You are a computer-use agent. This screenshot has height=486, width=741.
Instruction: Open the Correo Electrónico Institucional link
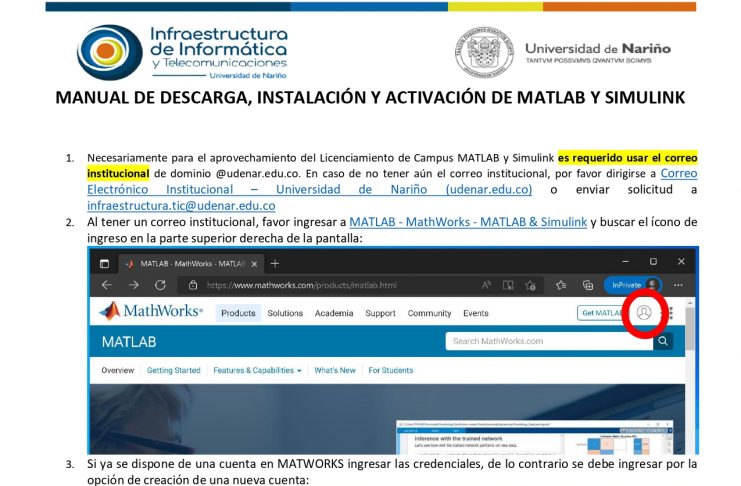point(310,190)
